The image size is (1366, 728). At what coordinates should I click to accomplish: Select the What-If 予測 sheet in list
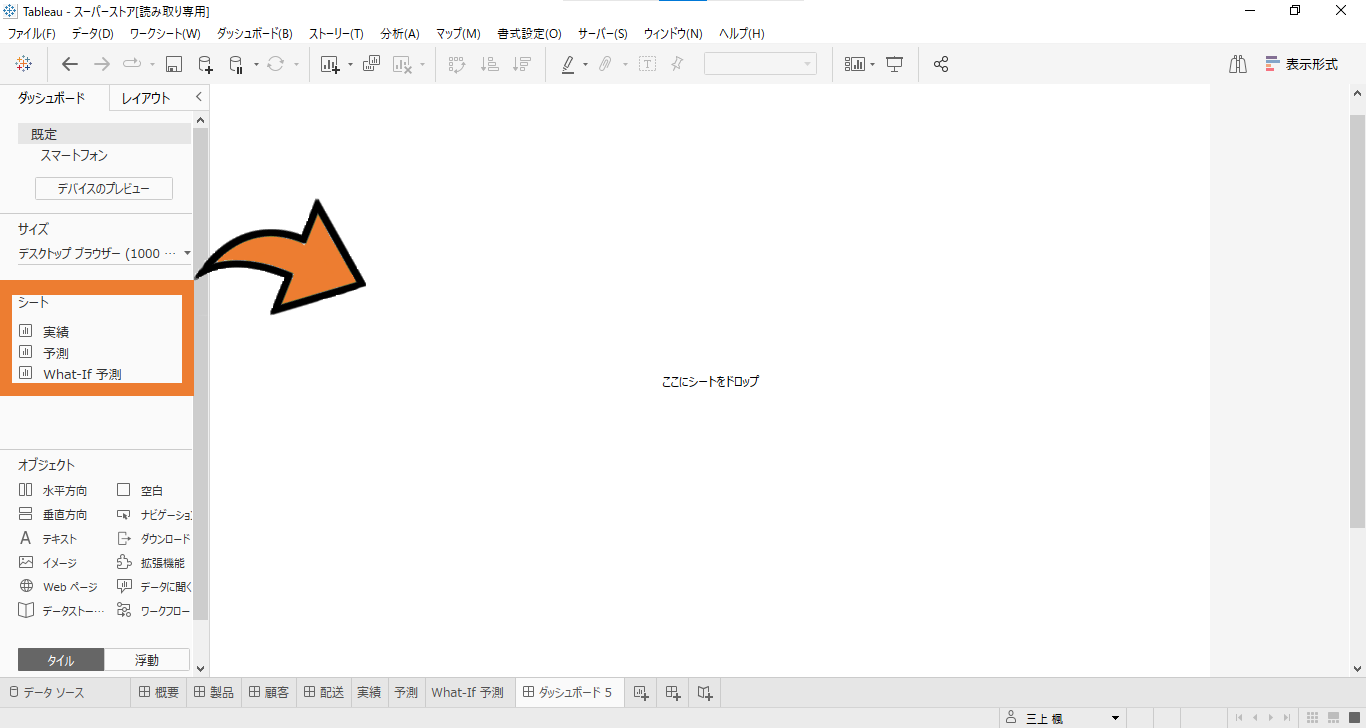[82, 374]
